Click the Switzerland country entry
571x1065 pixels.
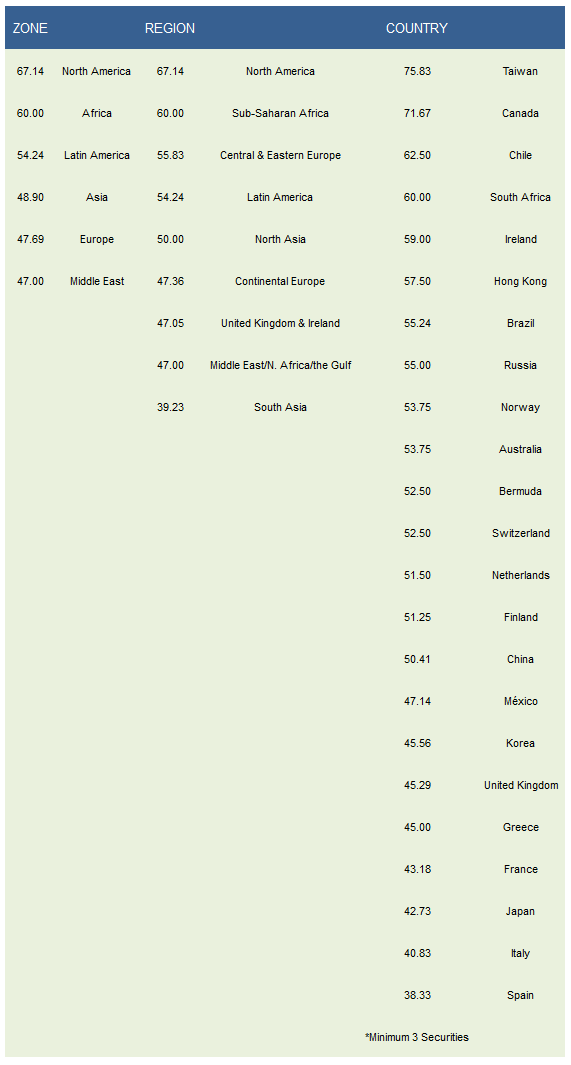(x=521, y=533)
